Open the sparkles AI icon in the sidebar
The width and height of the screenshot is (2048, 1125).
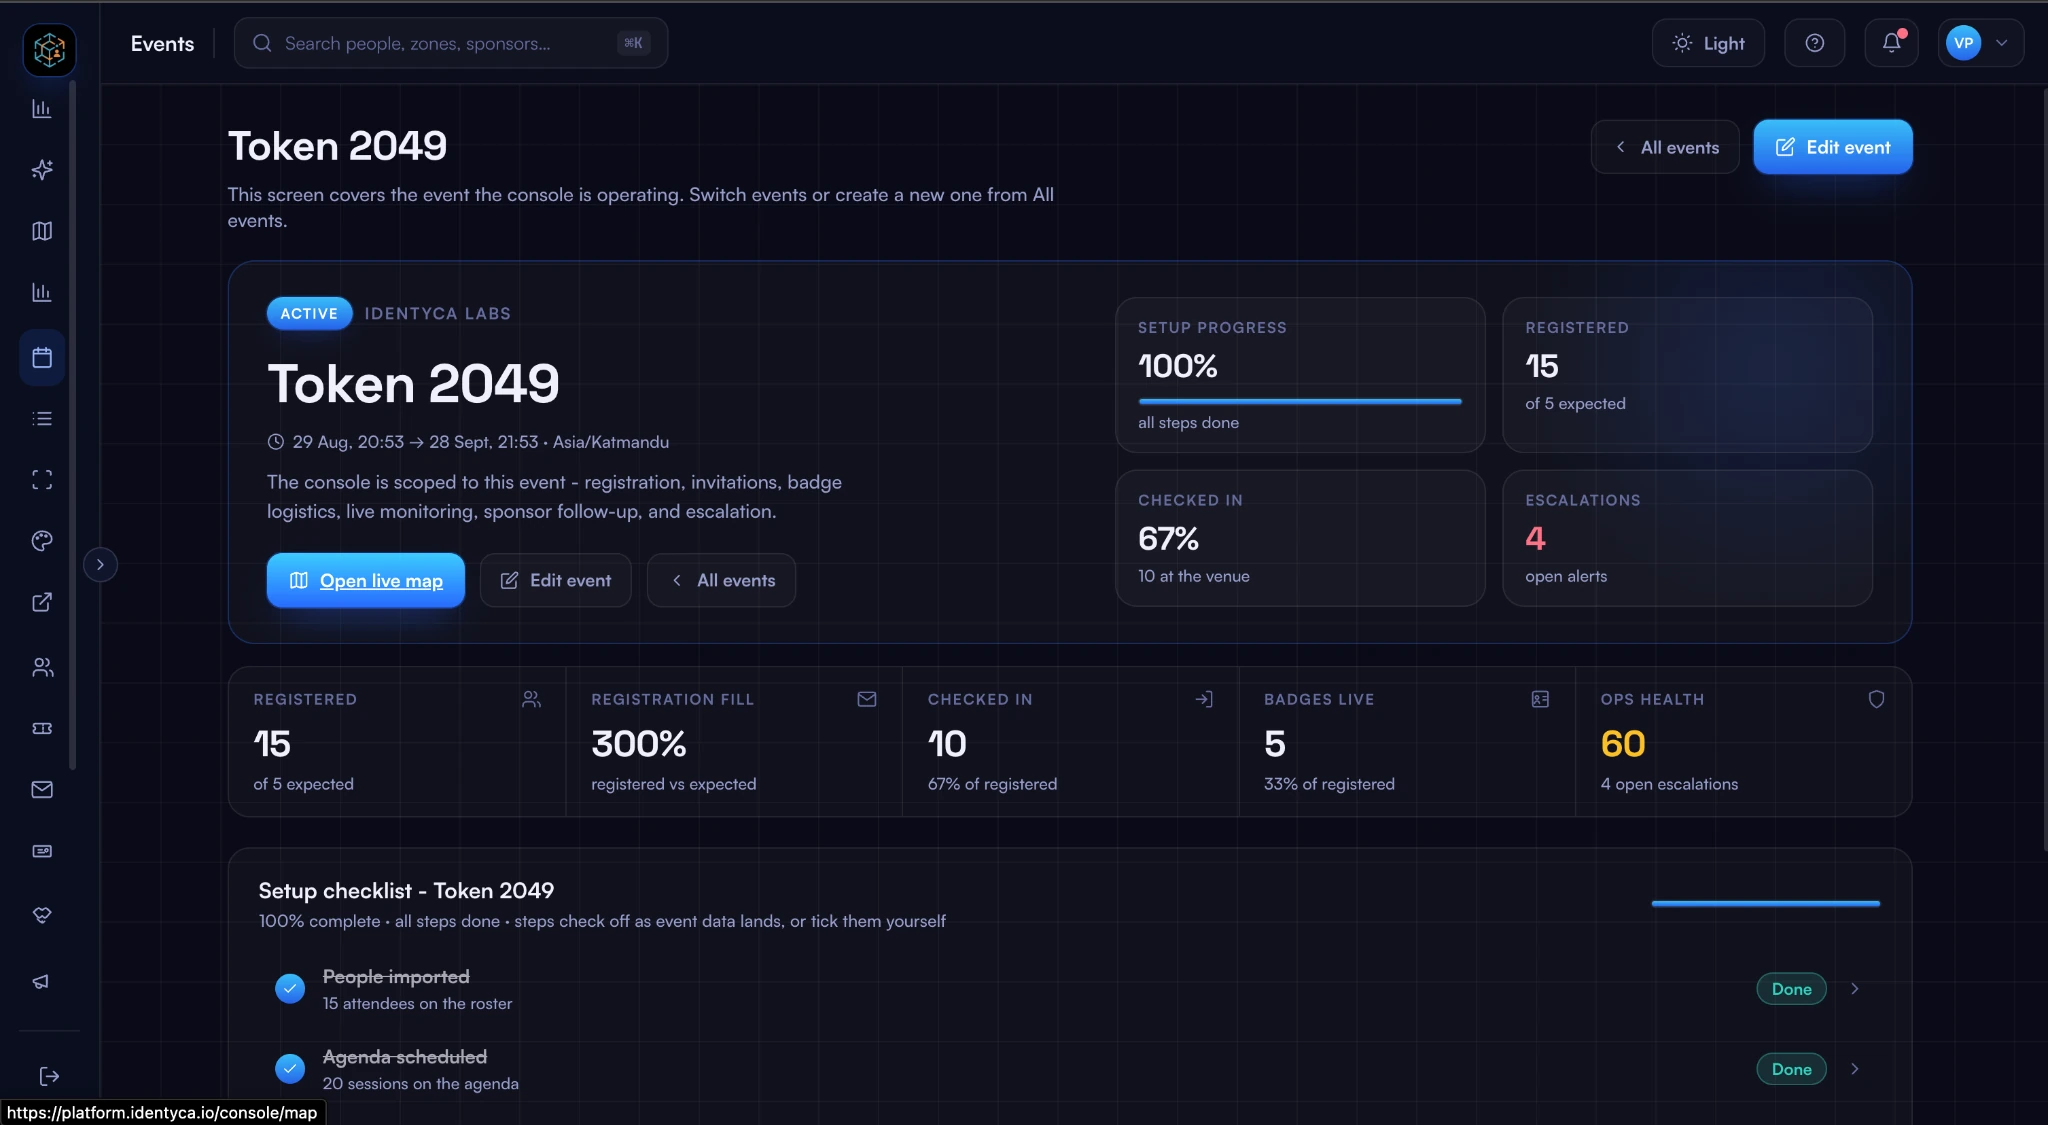[x=42, y=170]
